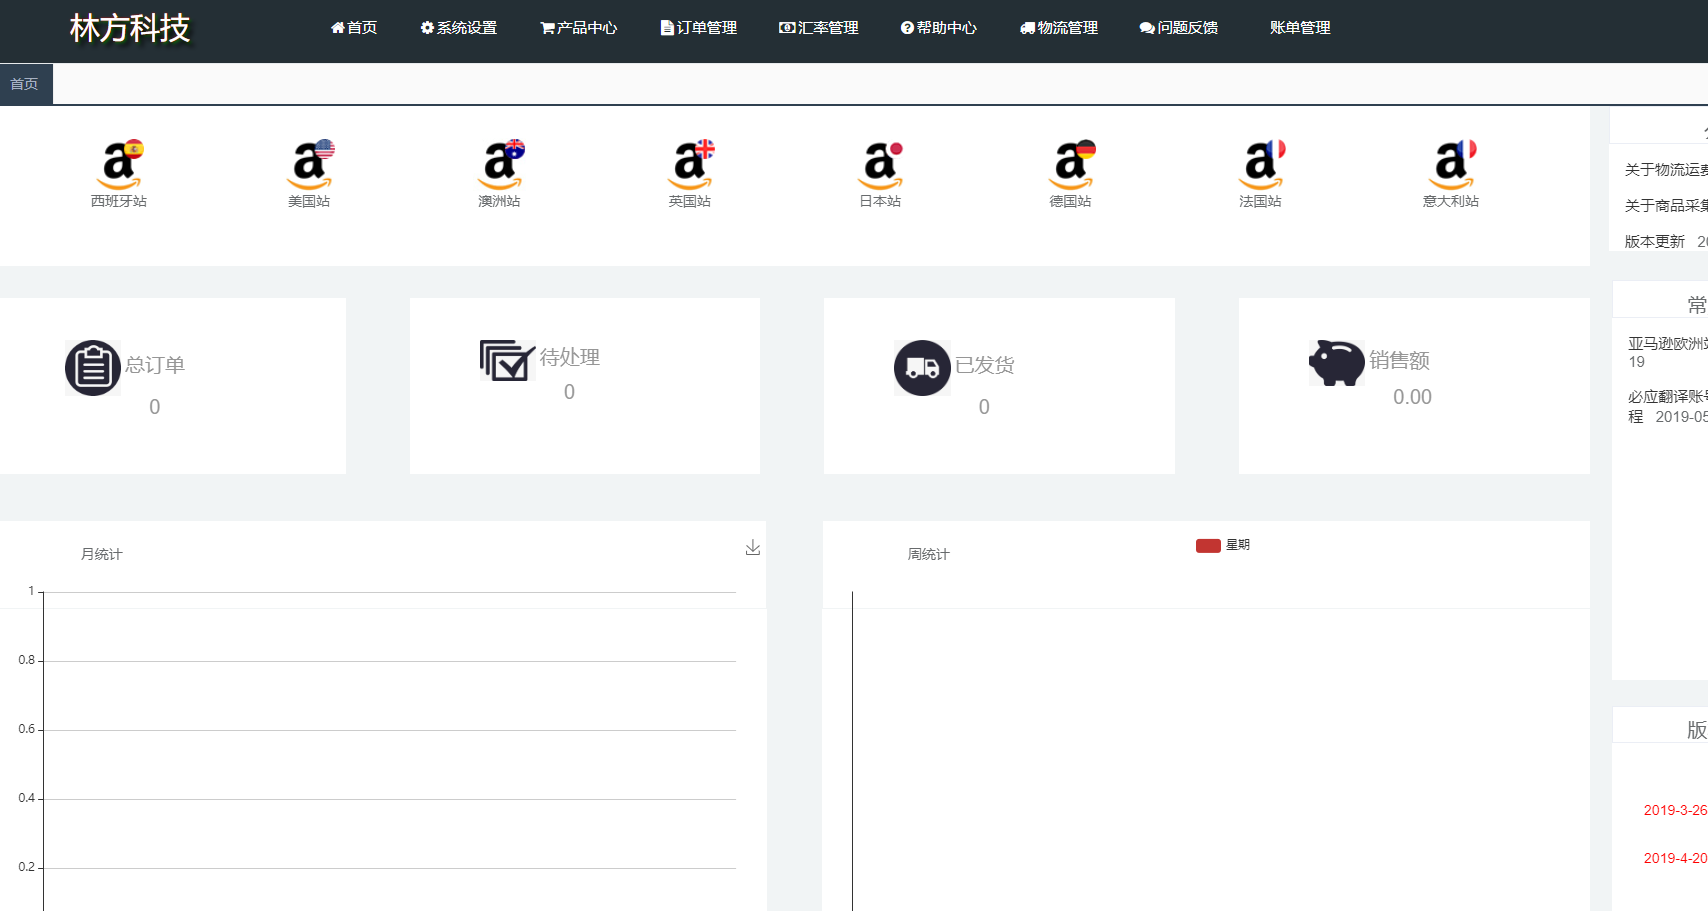
Task: Download the 月统计 chart image
Action: 753,548
